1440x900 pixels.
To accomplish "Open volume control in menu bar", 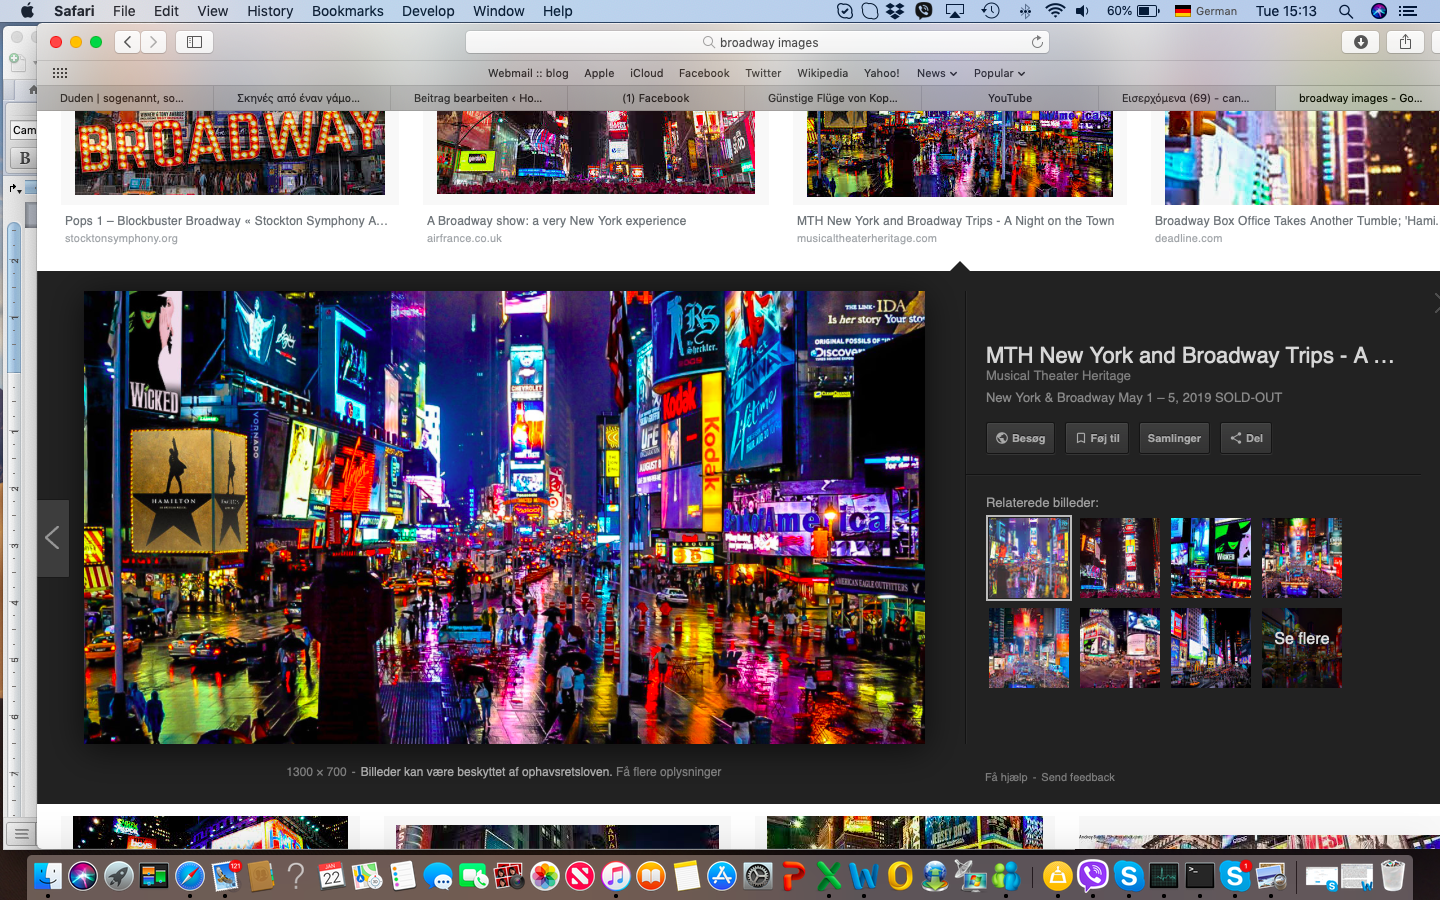I will coord(1082,11).
